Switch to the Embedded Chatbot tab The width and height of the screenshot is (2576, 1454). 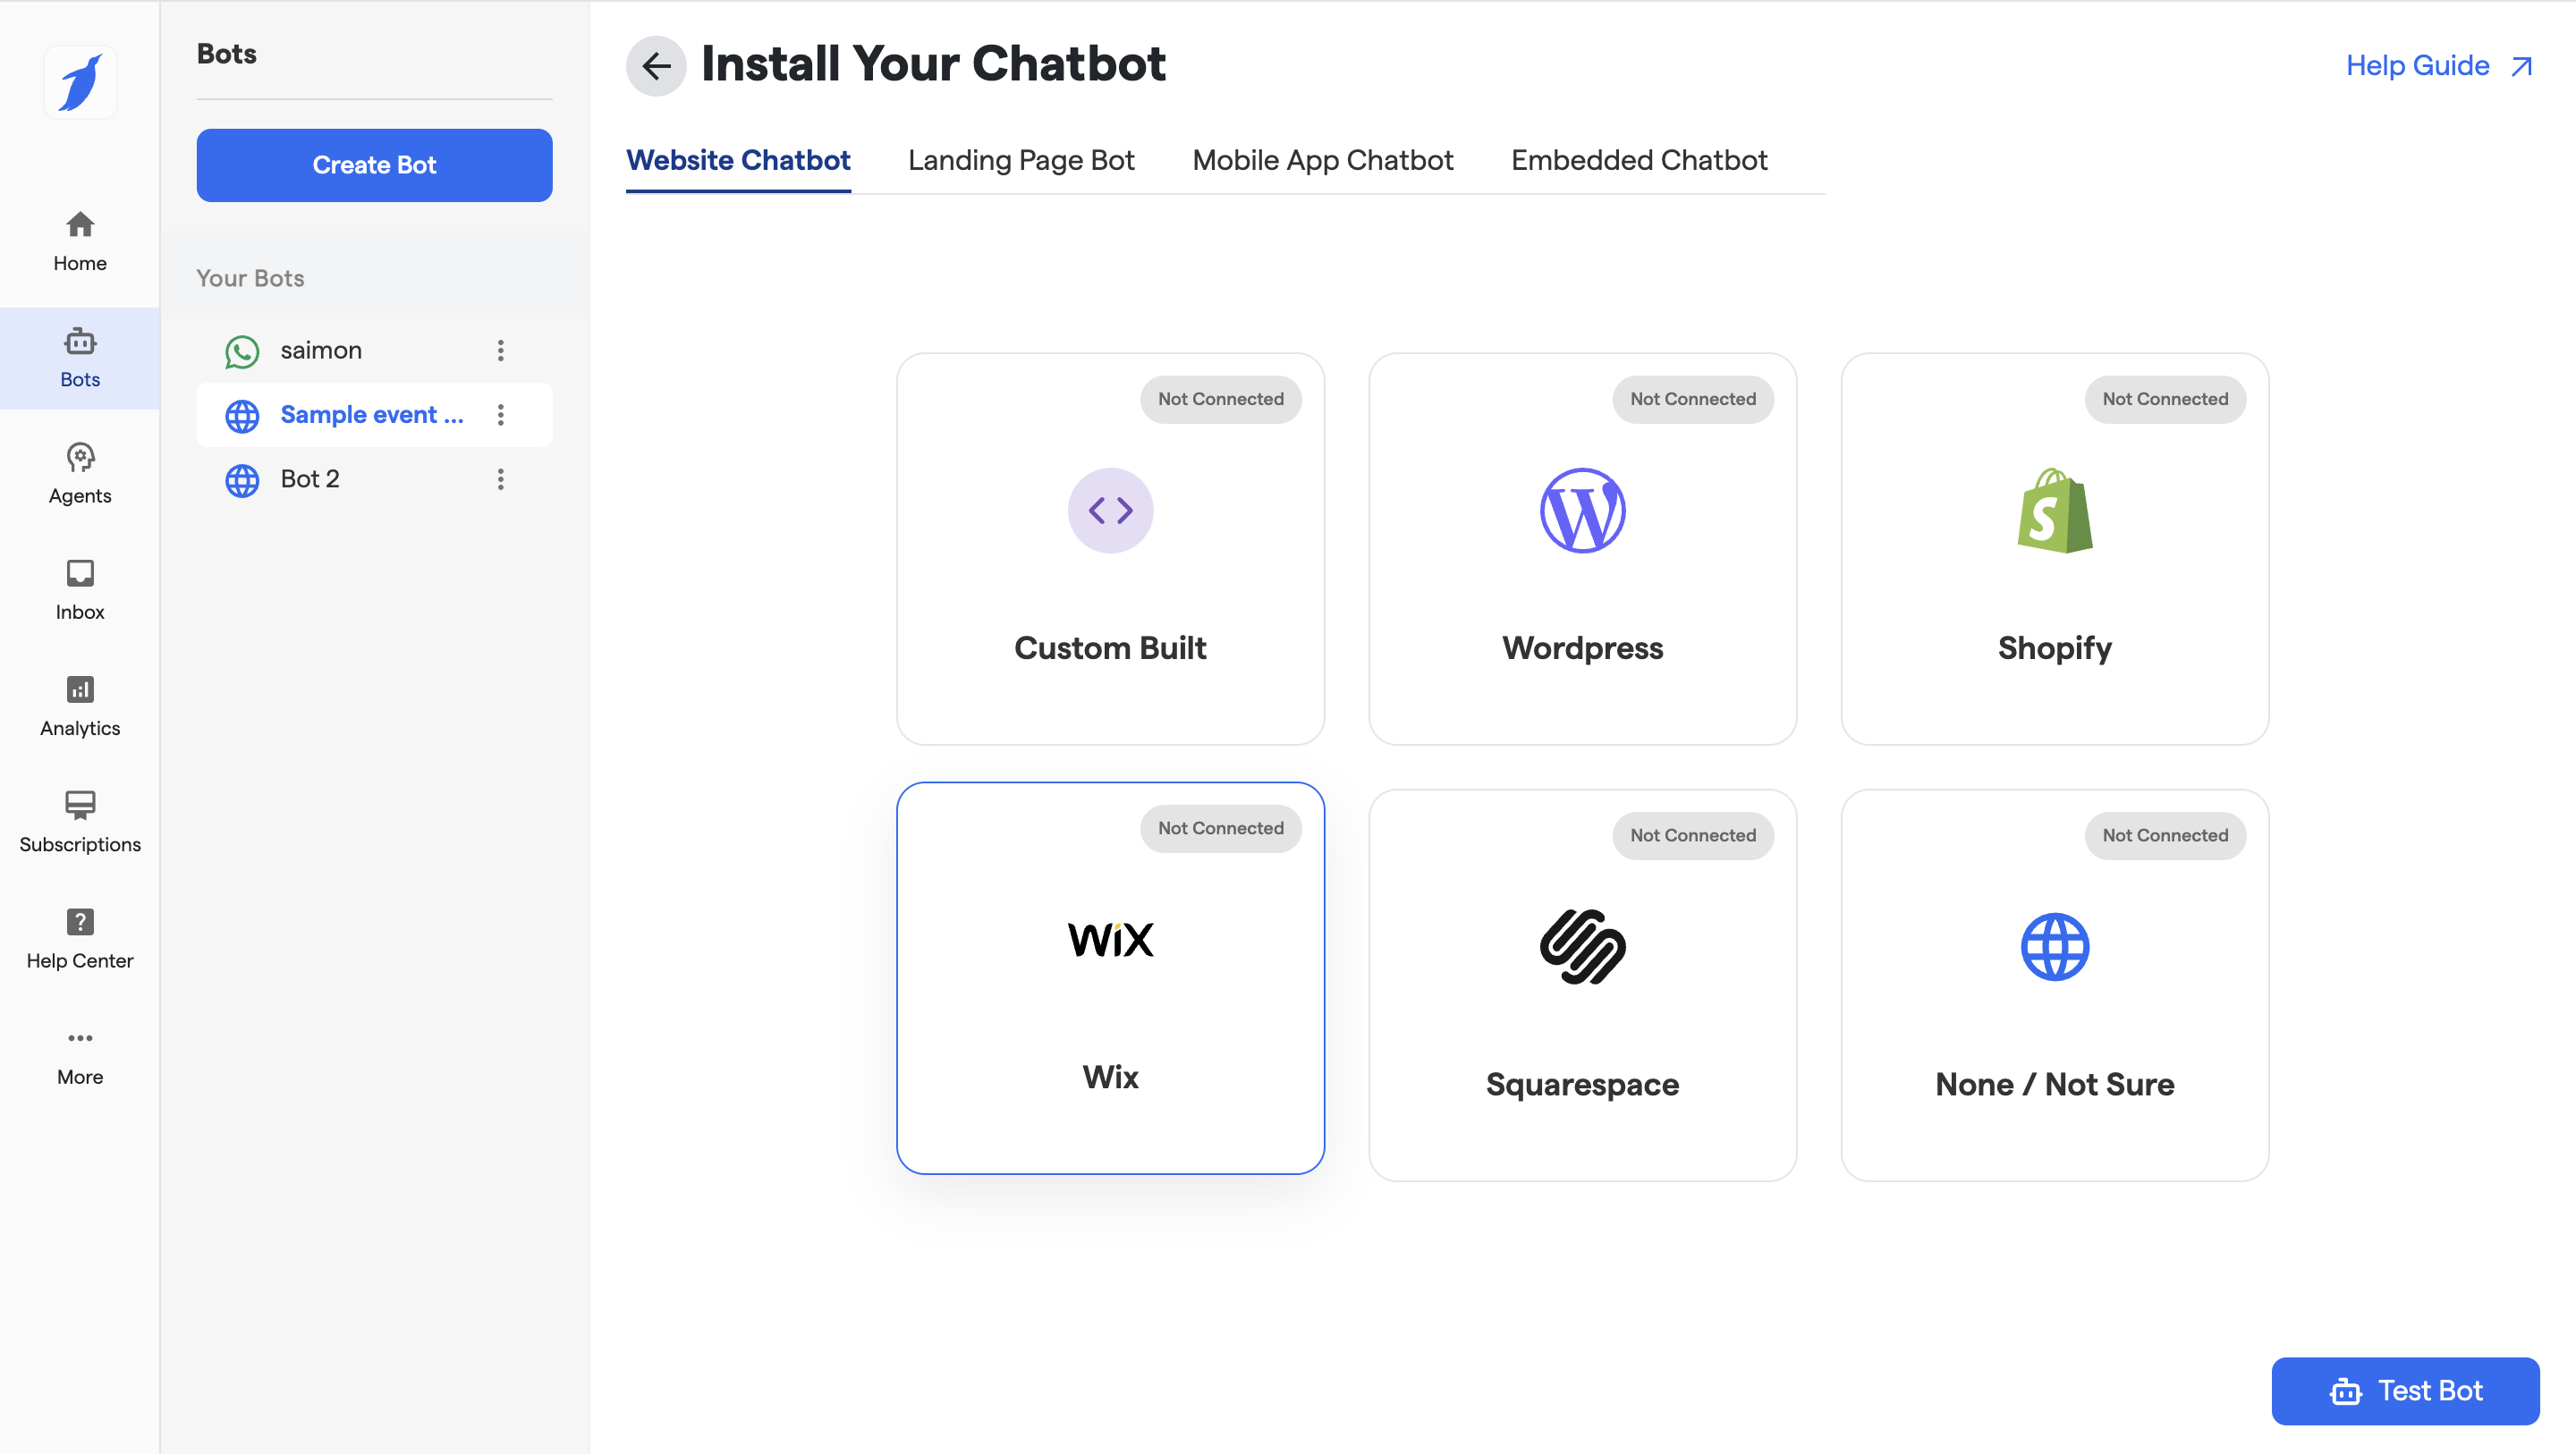(x=1638, y=160)
